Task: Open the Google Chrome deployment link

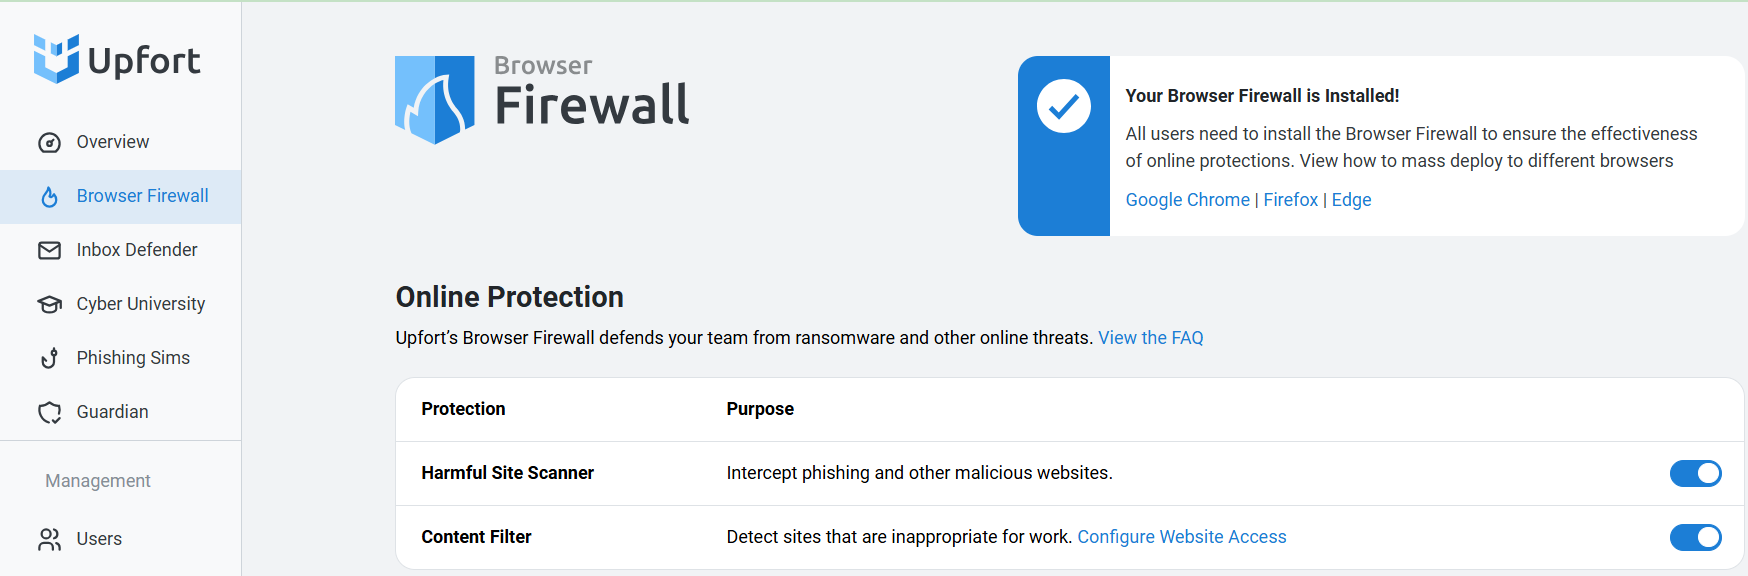Action: pos(1187,200)
